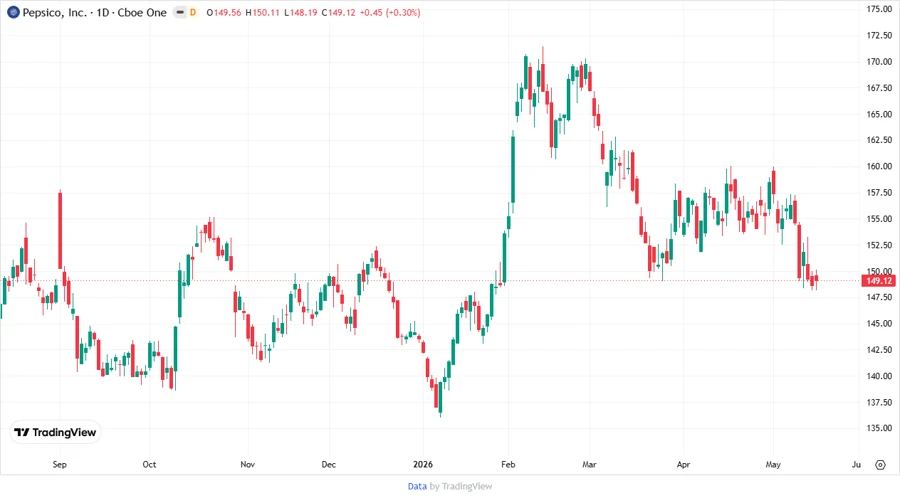Click the O149.56 open value
The image size is (900, 498).
click(x=224, y=12)
